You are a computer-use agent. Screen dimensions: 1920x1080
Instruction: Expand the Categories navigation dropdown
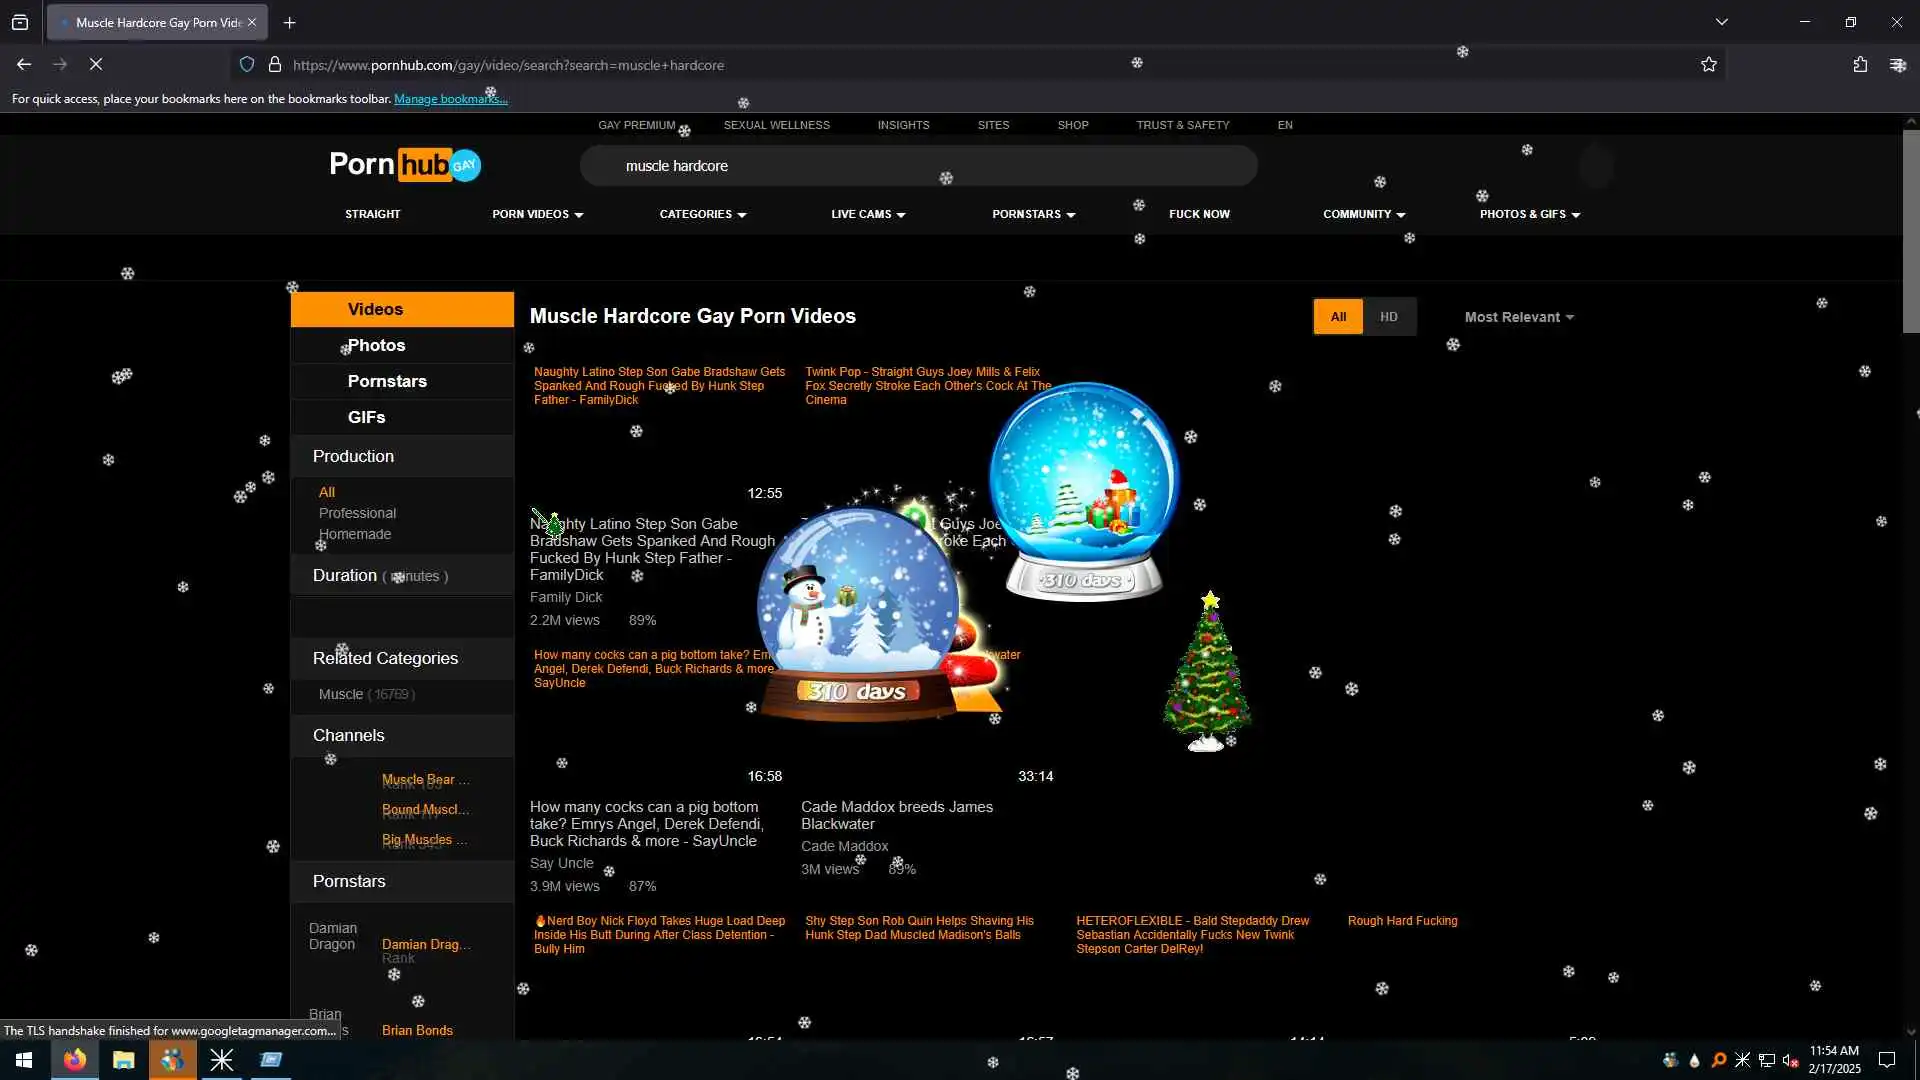coord(702,214)
